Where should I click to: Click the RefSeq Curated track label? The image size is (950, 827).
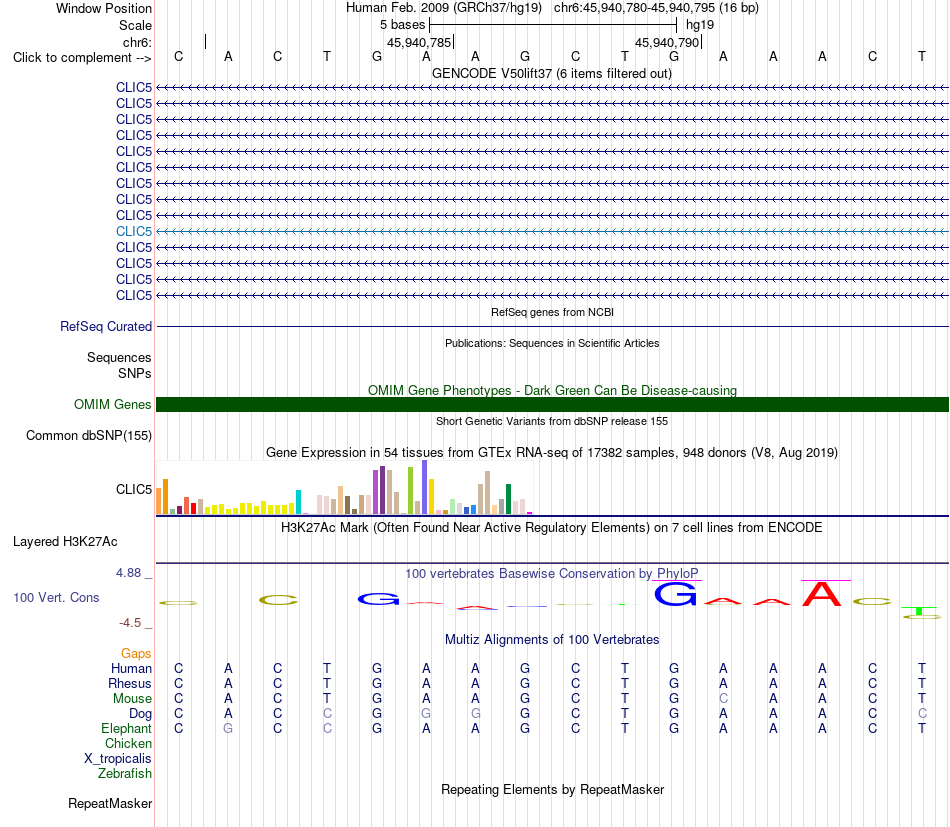[106, 327]
